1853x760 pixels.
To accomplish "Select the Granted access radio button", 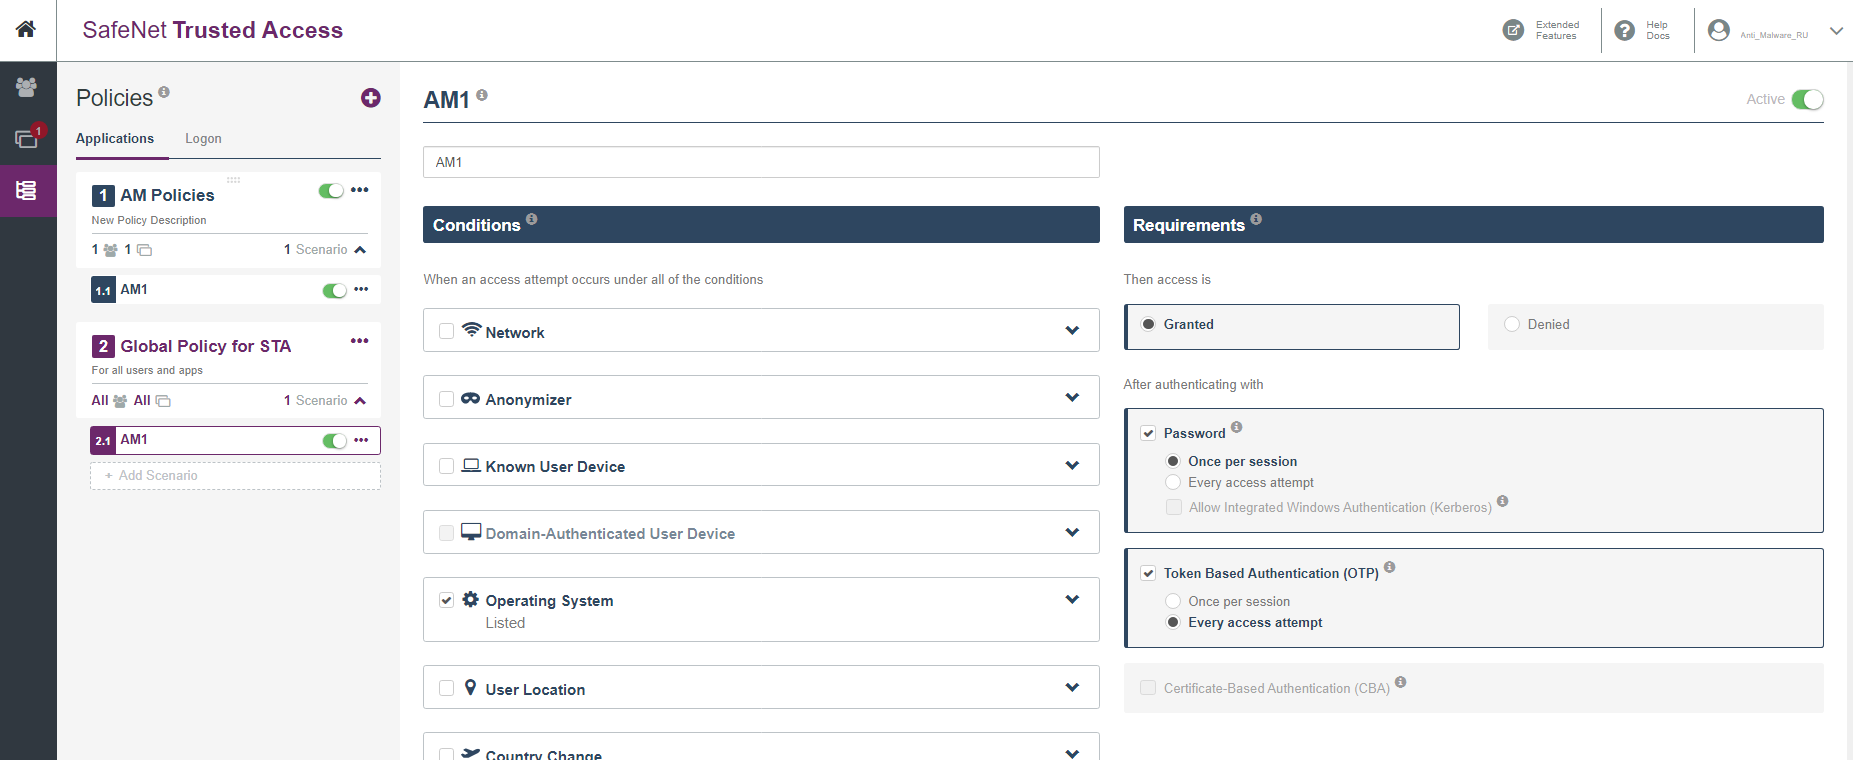I will (x=1149, y=324).
